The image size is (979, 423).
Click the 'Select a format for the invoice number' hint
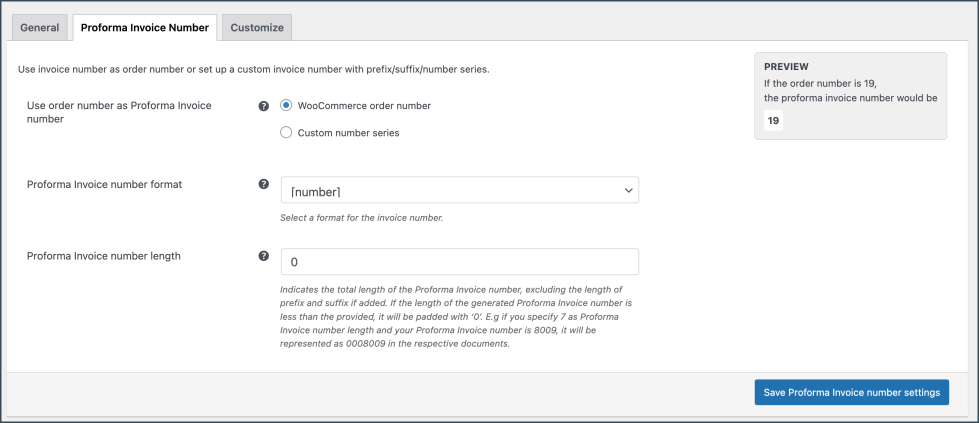click(x=361, y=217)
